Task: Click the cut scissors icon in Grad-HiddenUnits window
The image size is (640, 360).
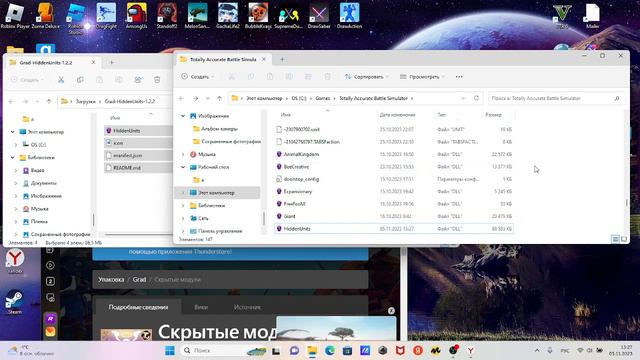Action: click(61, 80)
